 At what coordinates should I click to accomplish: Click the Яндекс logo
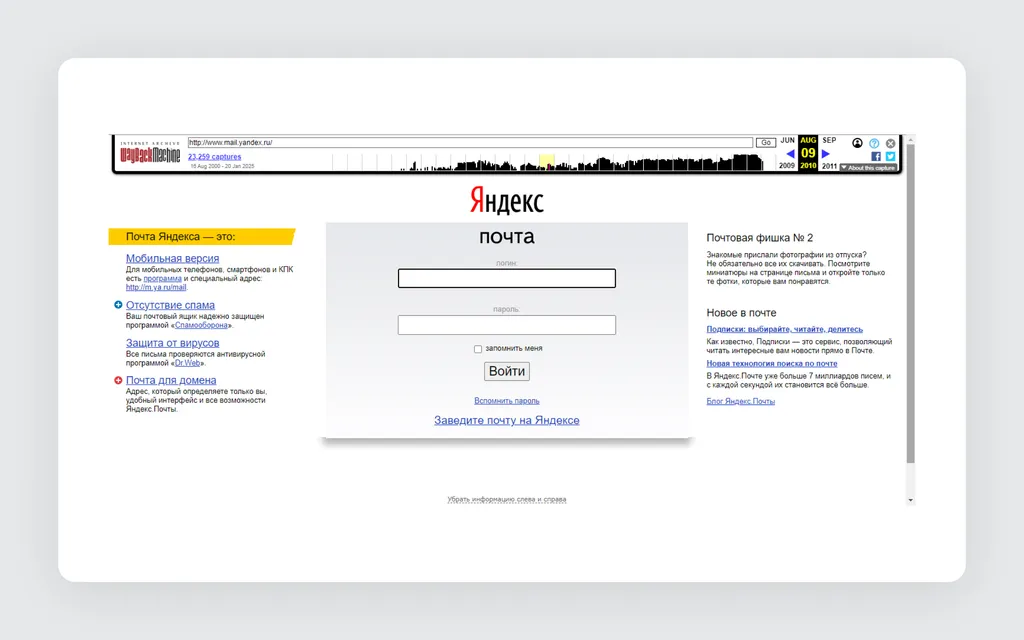pyautogui.click(x=506, y=200)
